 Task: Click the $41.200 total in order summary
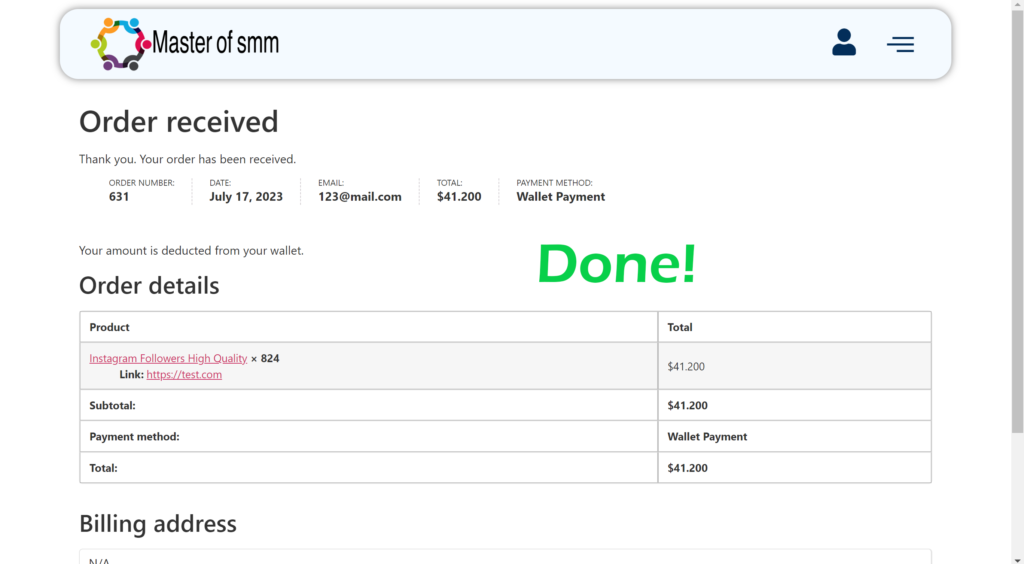[x=459, y=197]
